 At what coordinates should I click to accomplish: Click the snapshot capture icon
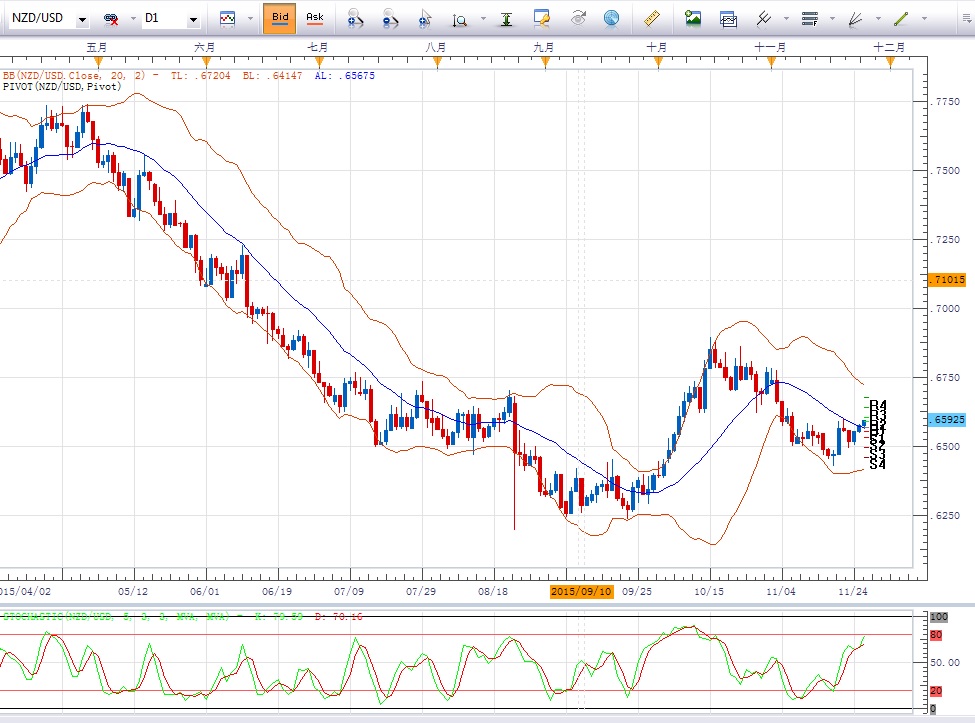click(730, 17)
